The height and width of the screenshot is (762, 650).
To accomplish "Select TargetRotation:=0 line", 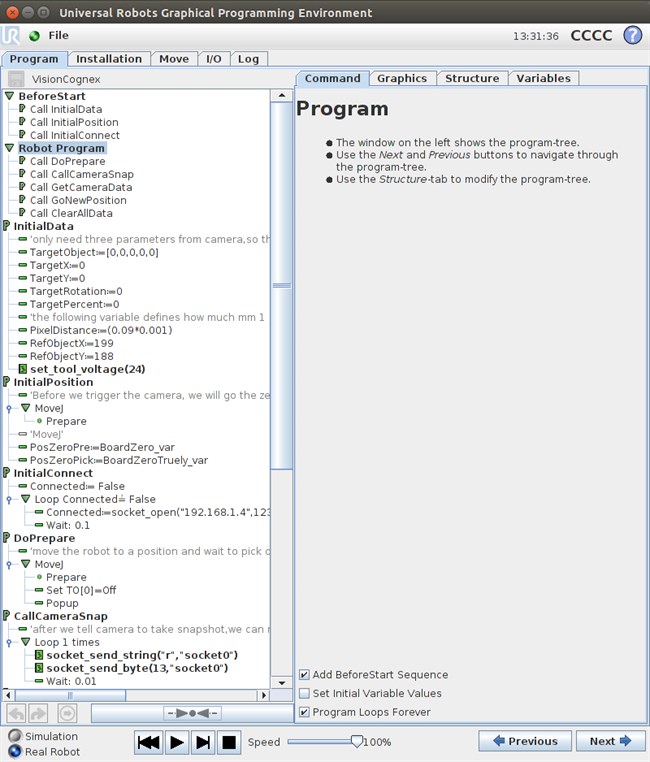I will click(x=76, y=291).
